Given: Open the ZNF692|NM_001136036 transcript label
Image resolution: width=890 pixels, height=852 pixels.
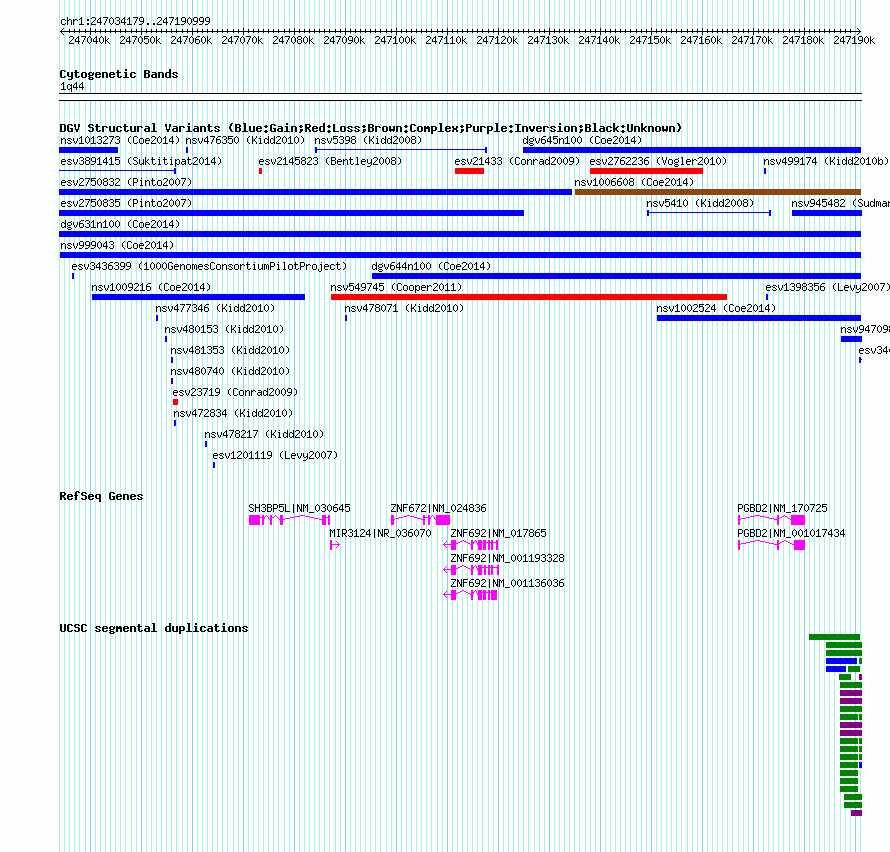Looking at the screenshot, I should coord(507,583).
